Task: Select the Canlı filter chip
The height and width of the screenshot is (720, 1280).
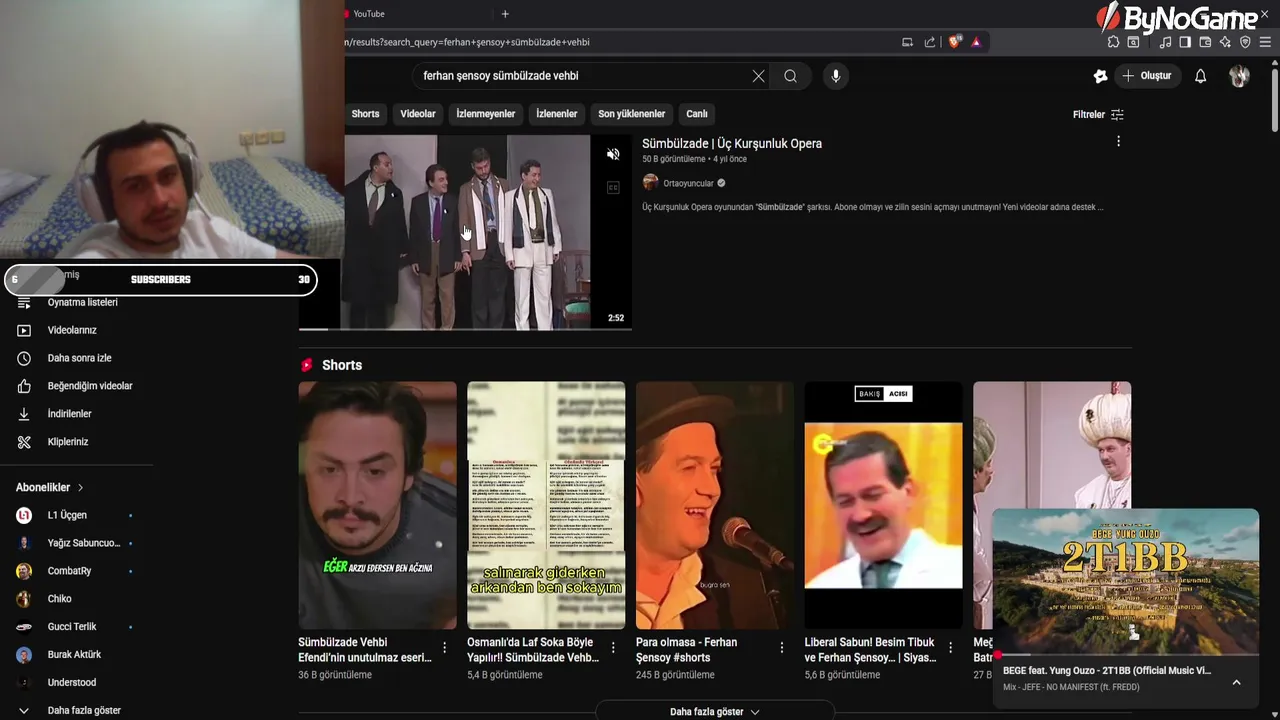Action: [697, 114]
